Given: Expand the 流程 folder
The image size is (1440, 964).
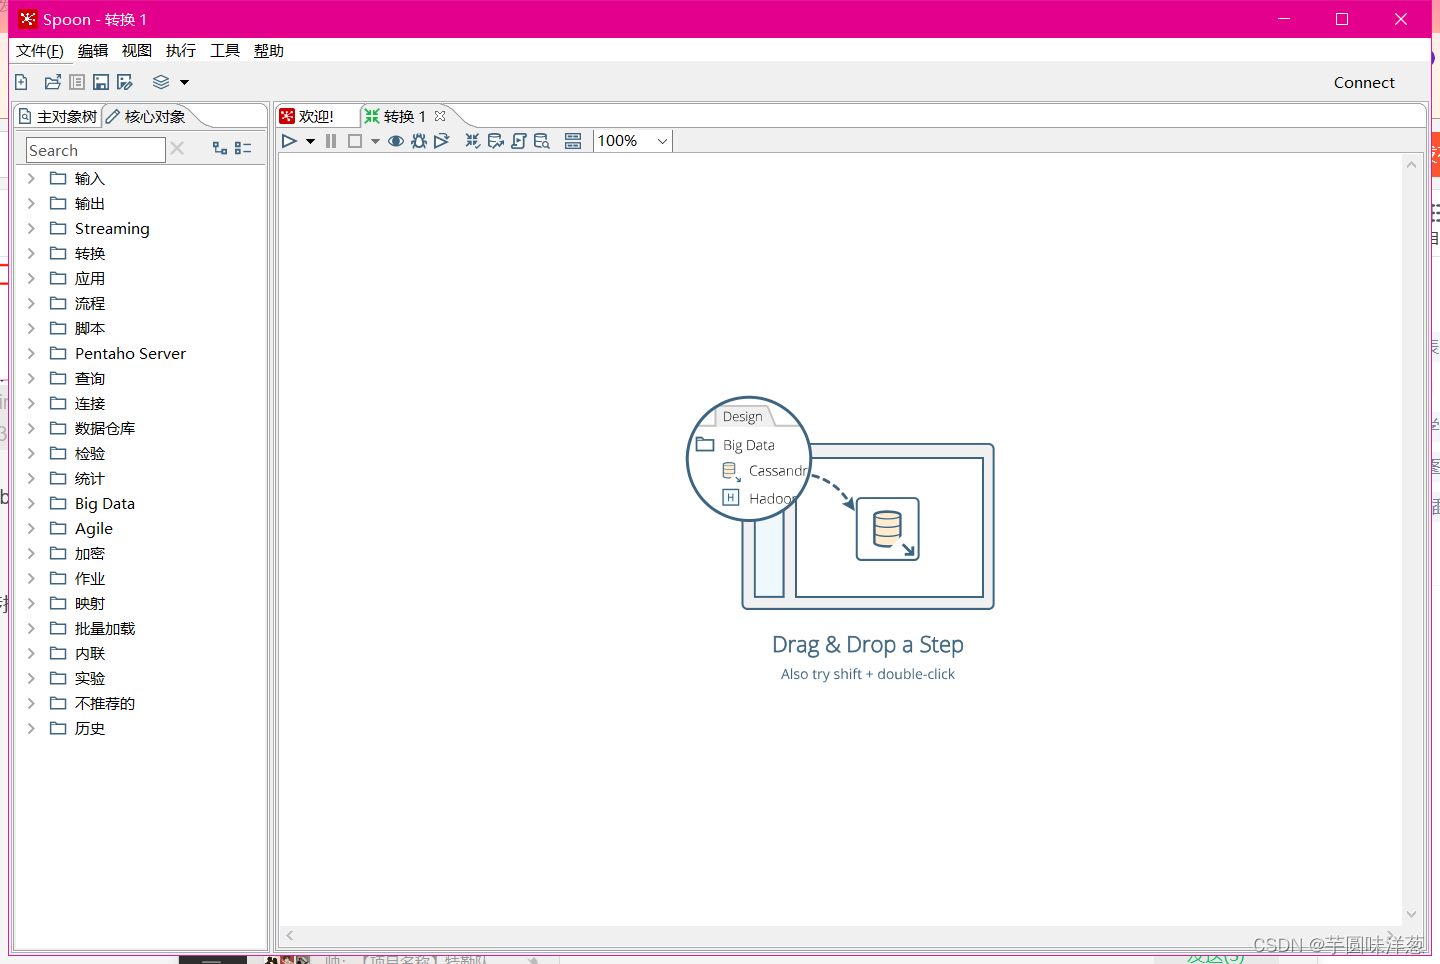Looking at the screenshot, I should [31, 303].
